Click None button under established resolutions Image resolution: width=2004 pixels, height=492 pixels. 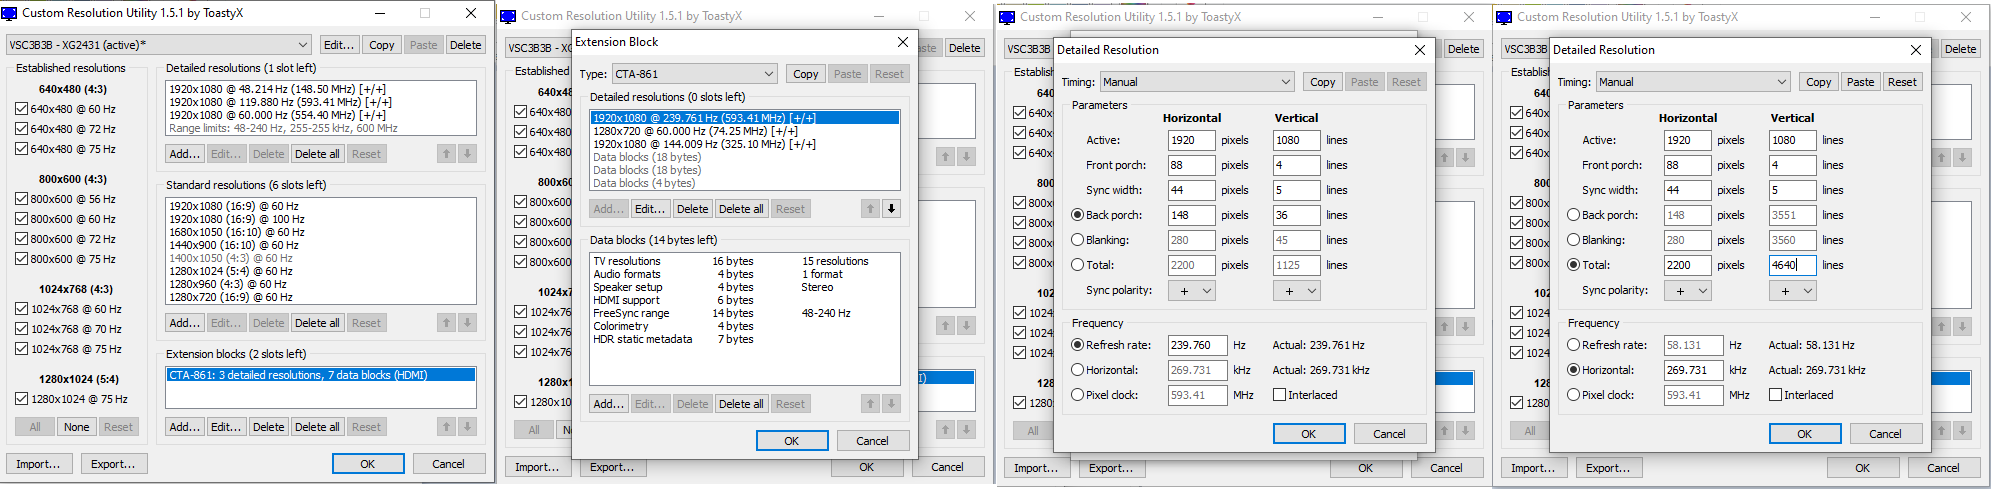pyautogui.click(x=77, y=427)
